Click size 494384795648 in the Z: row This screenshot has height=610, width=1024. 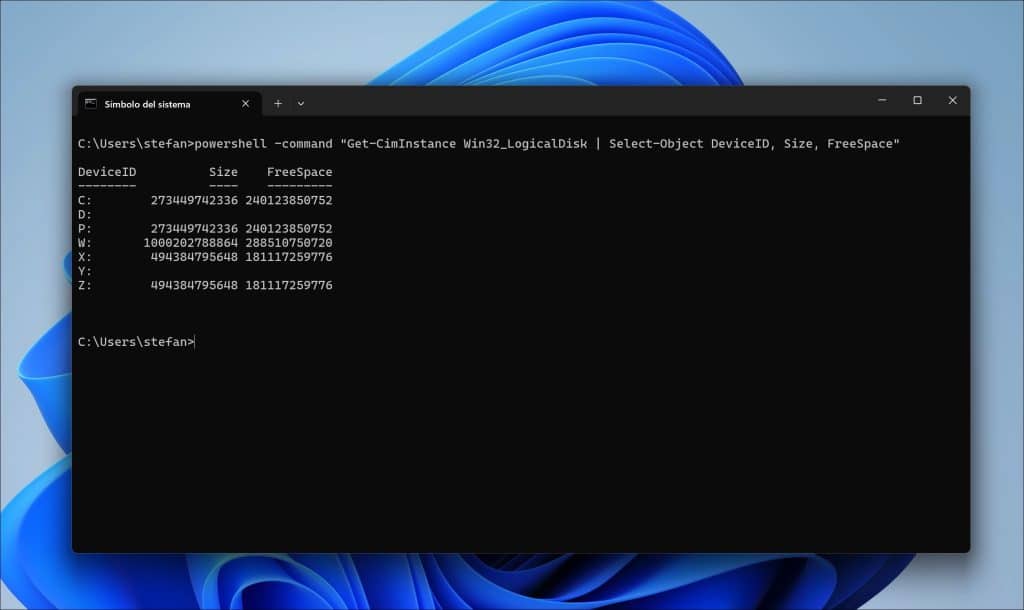(195, 285)
